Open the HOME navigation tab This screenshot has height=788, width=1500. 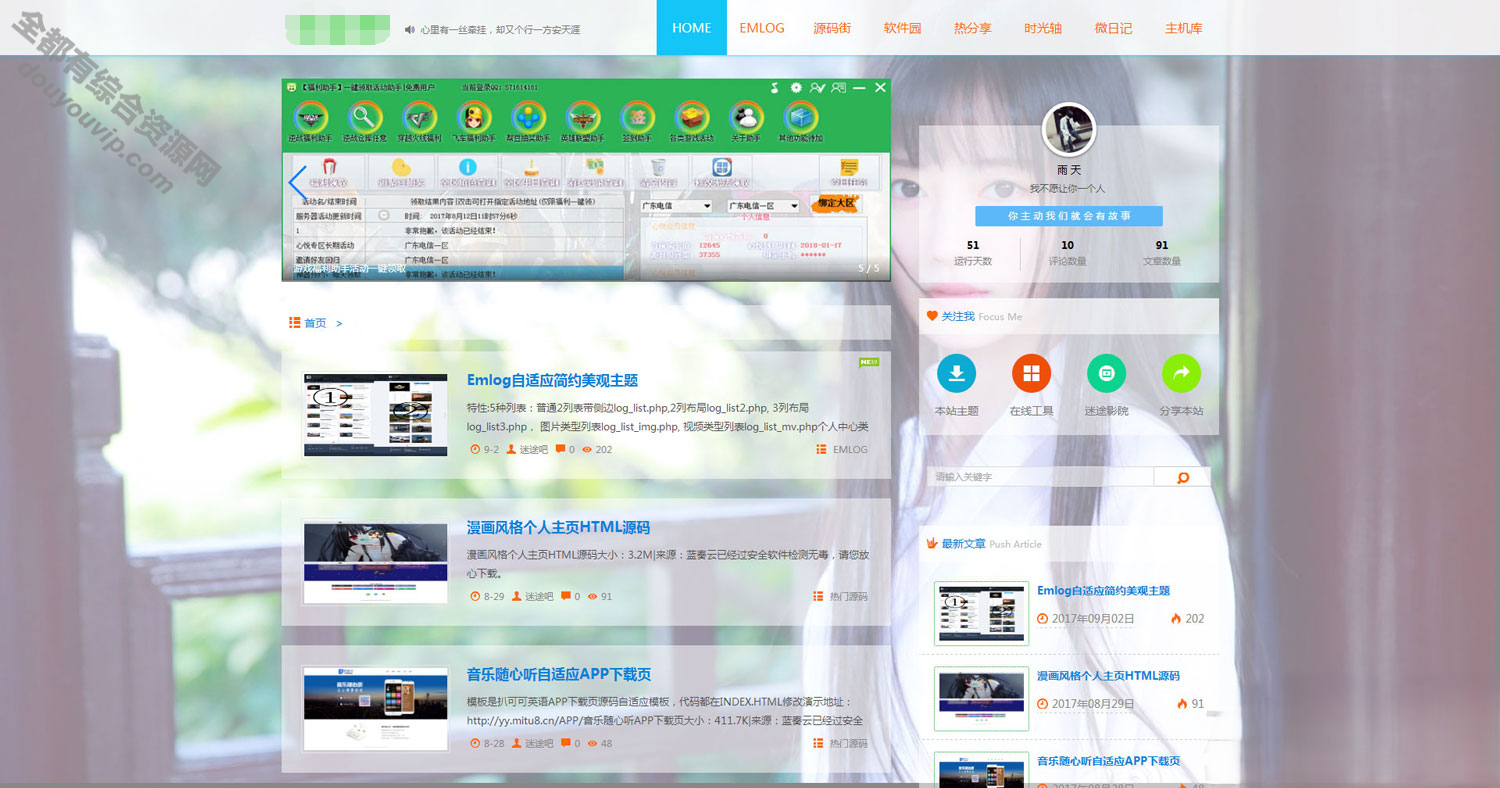pos(692,28)
